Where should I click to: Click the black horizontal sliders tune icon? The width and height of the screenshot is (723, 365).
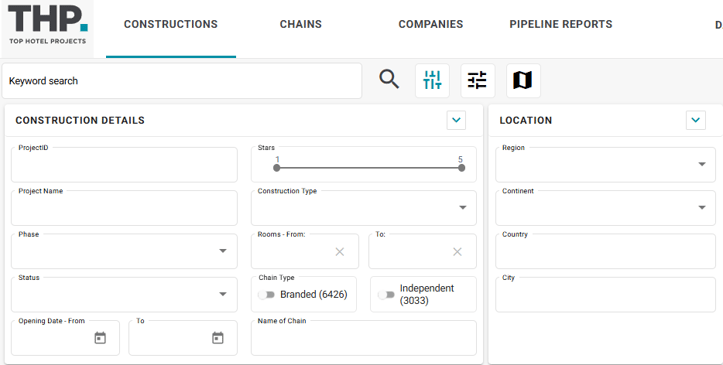(x=477, y=80)
